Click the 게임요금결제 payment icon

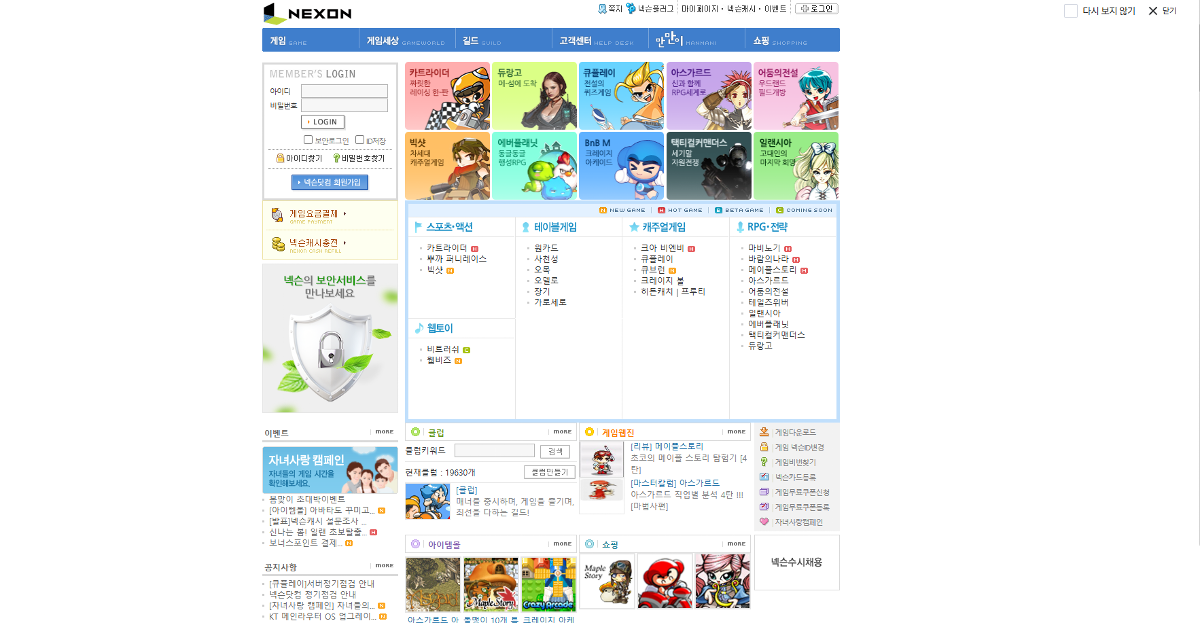click(278, 215)
